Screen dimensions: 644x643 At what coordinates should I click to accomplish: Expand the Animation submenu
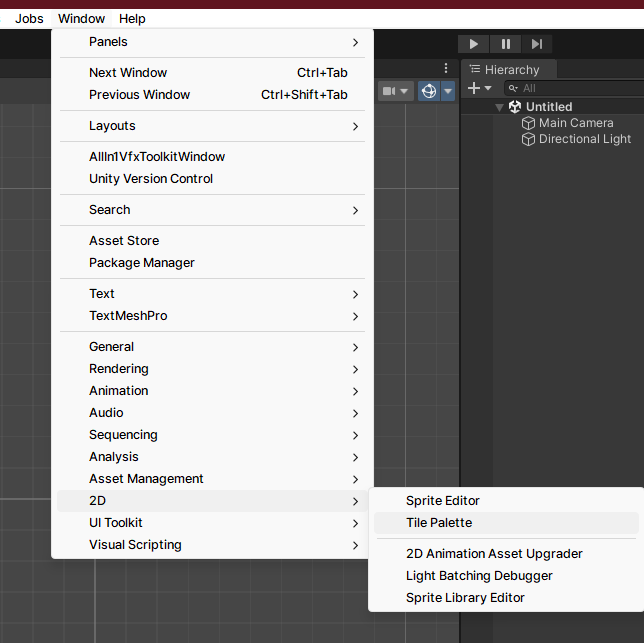tap(212, 391)
